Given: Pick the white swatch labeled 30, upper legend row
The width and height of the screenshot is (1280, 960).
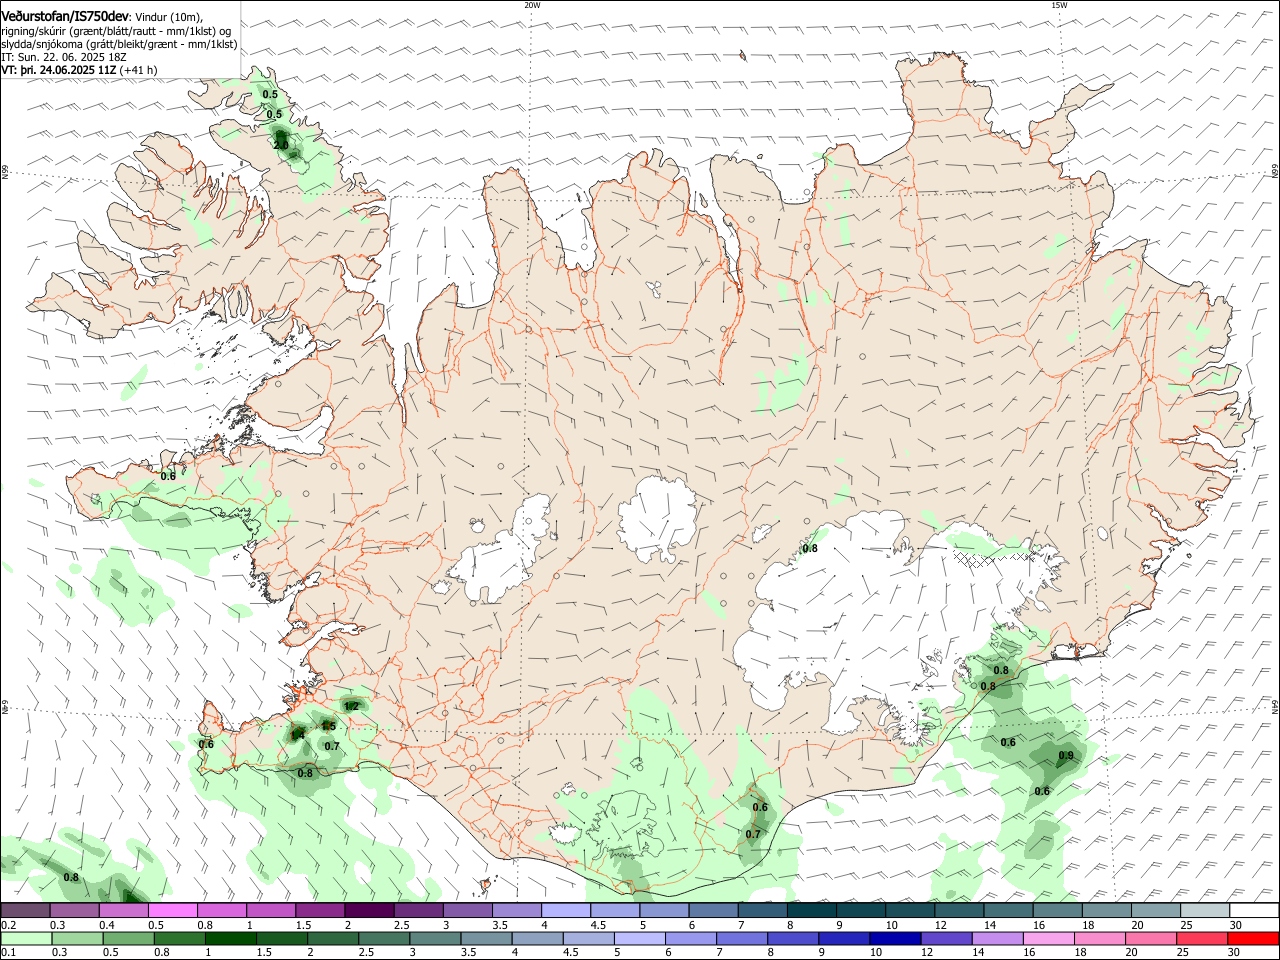Looking at the screenshot, I should pos(1253,910).
